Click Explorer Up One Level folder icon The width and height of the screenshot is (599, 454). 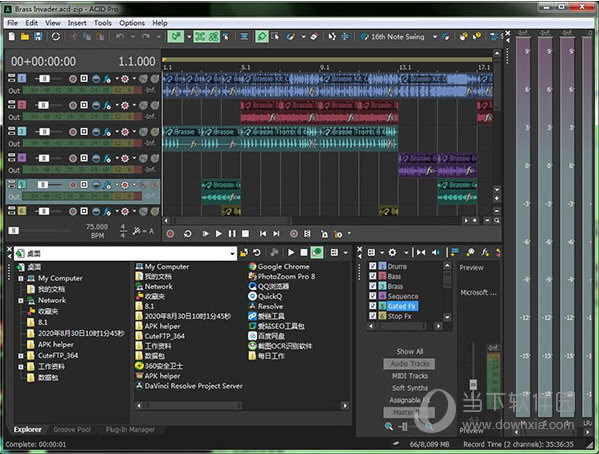(244, 253)
